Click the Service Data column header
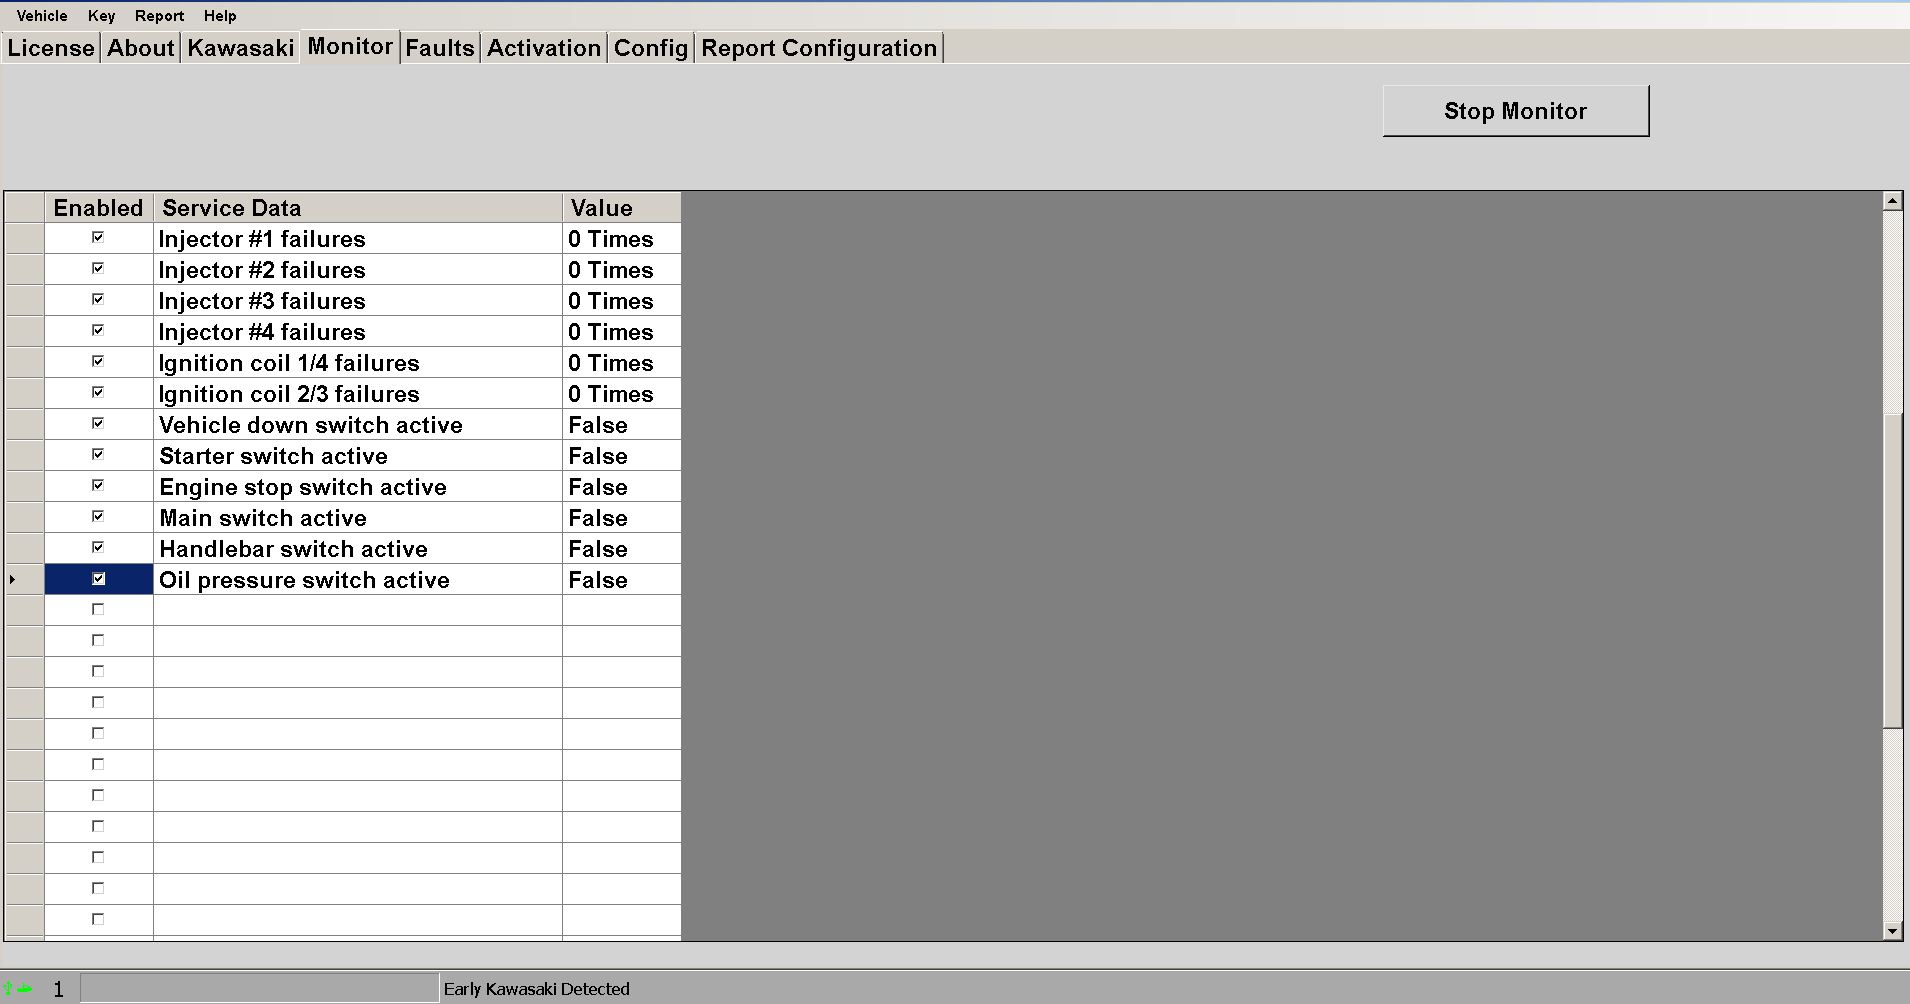Viewport: 1910px width, 1004px height. click(358, 207)
